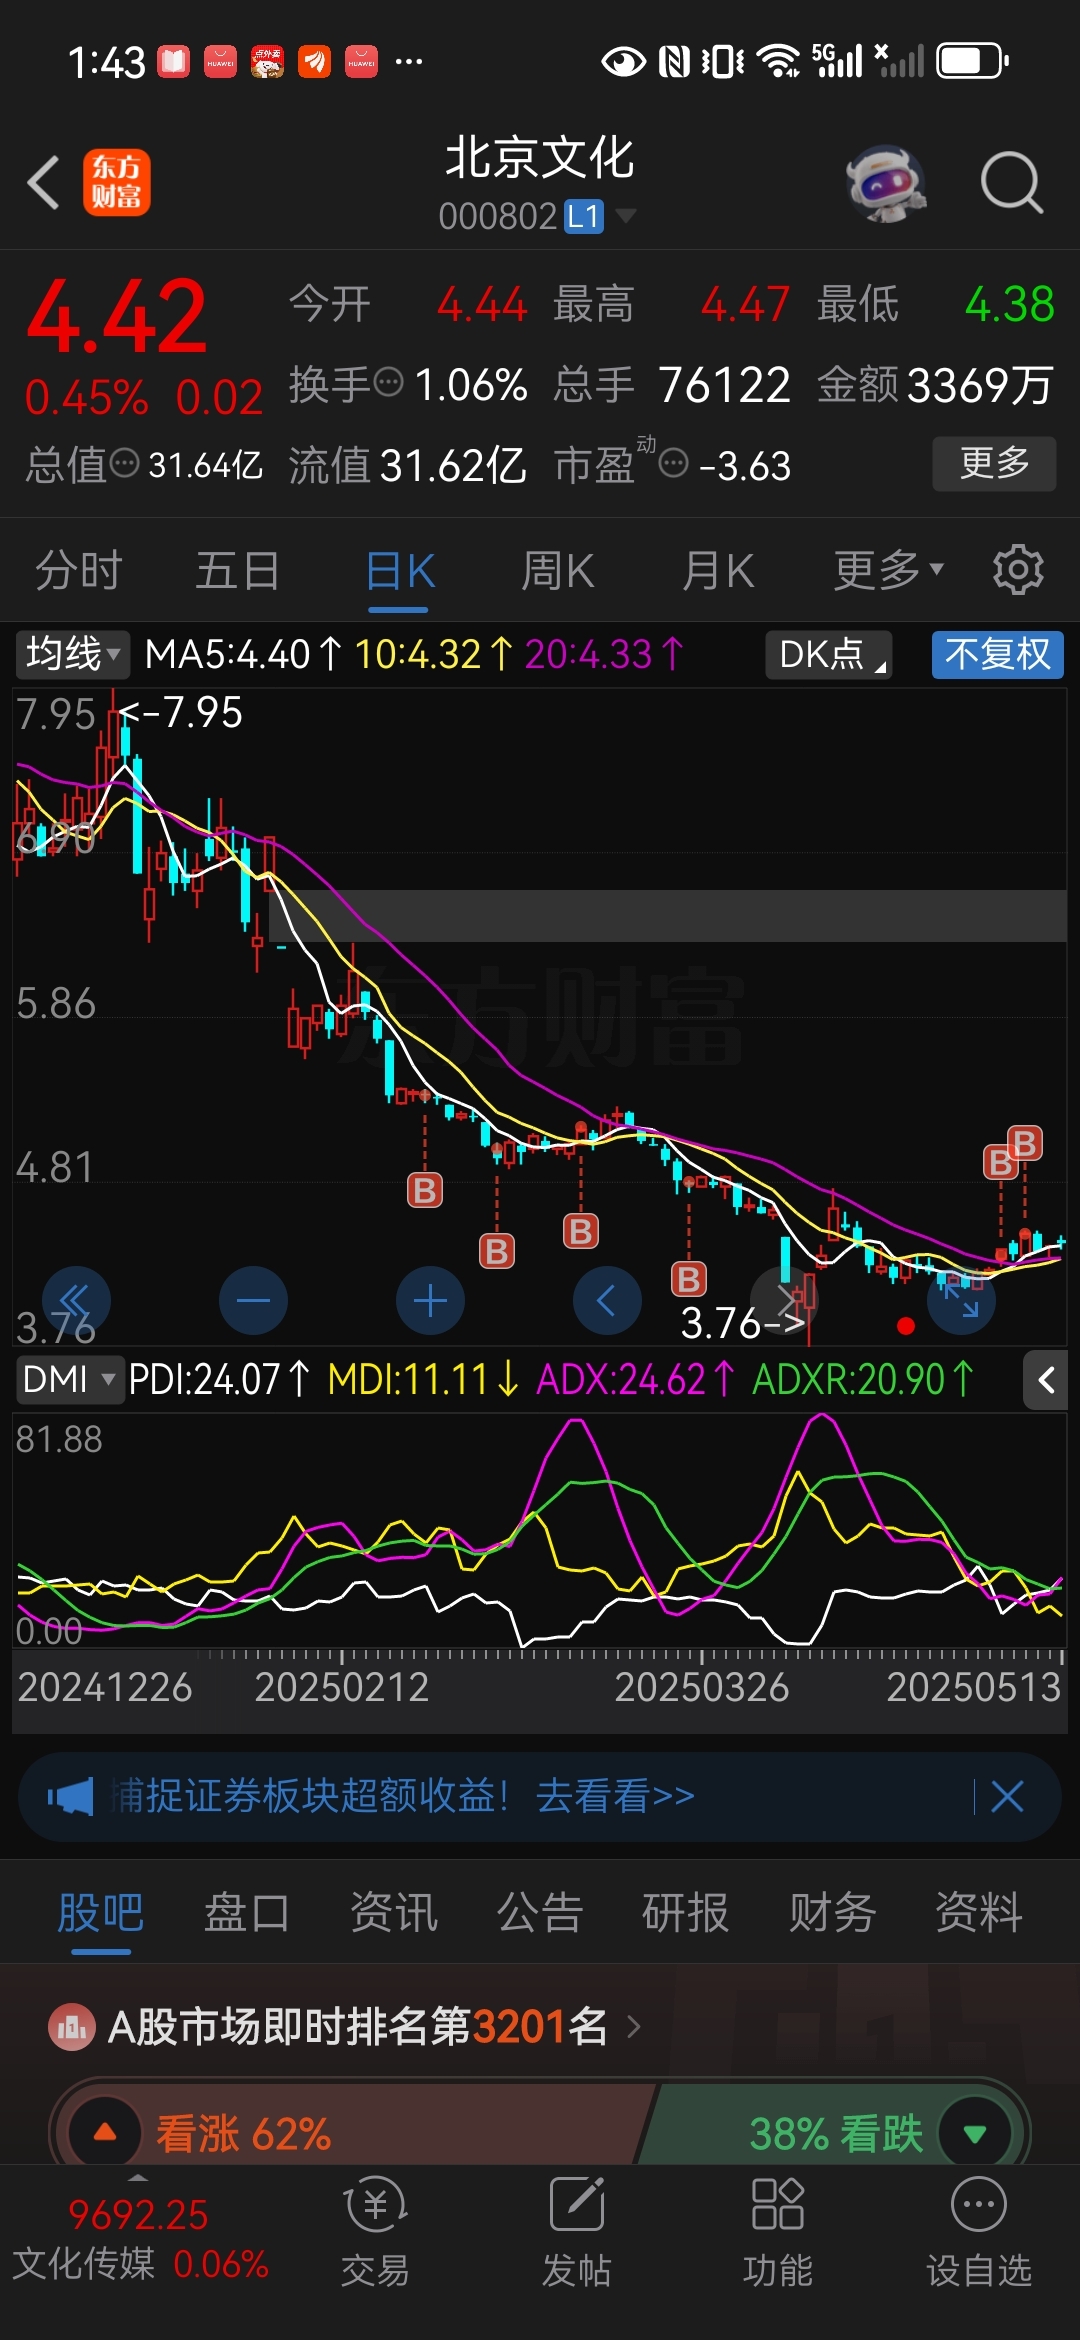The image size is (1080, 2340).
Task: Open chart settings gear icon
Action: [x=1018, y=570]
